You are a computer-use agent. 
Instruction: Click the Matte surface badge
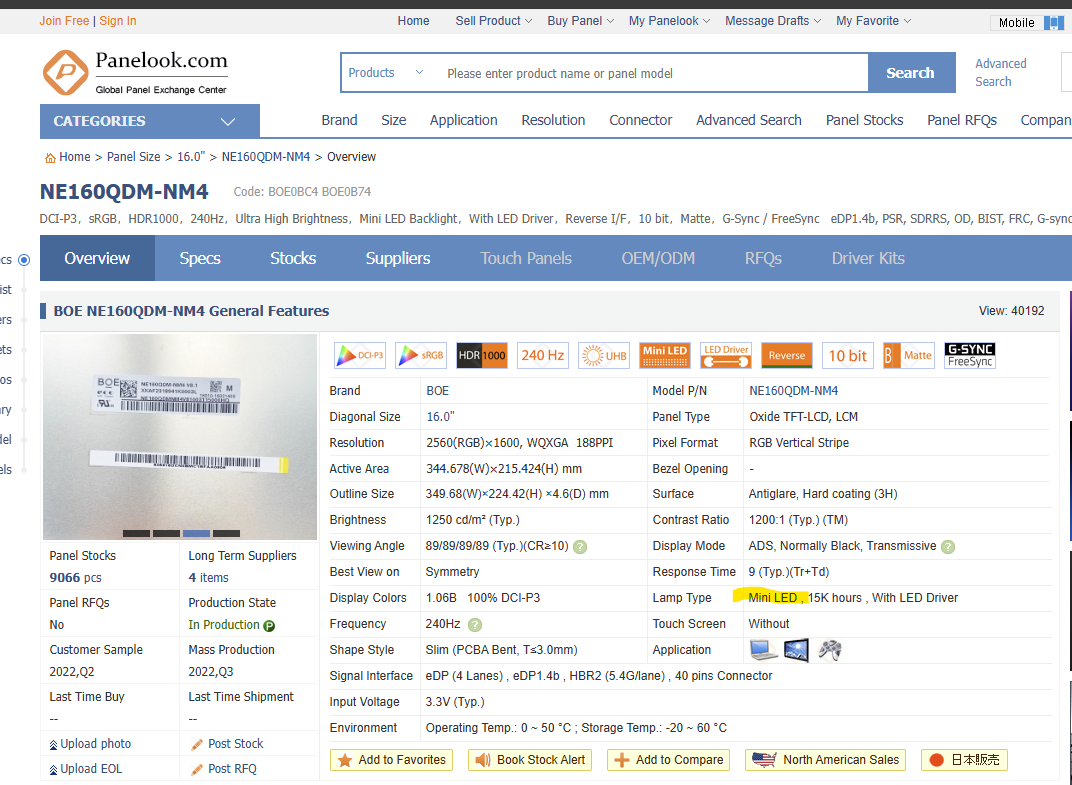tap(909, 356)
